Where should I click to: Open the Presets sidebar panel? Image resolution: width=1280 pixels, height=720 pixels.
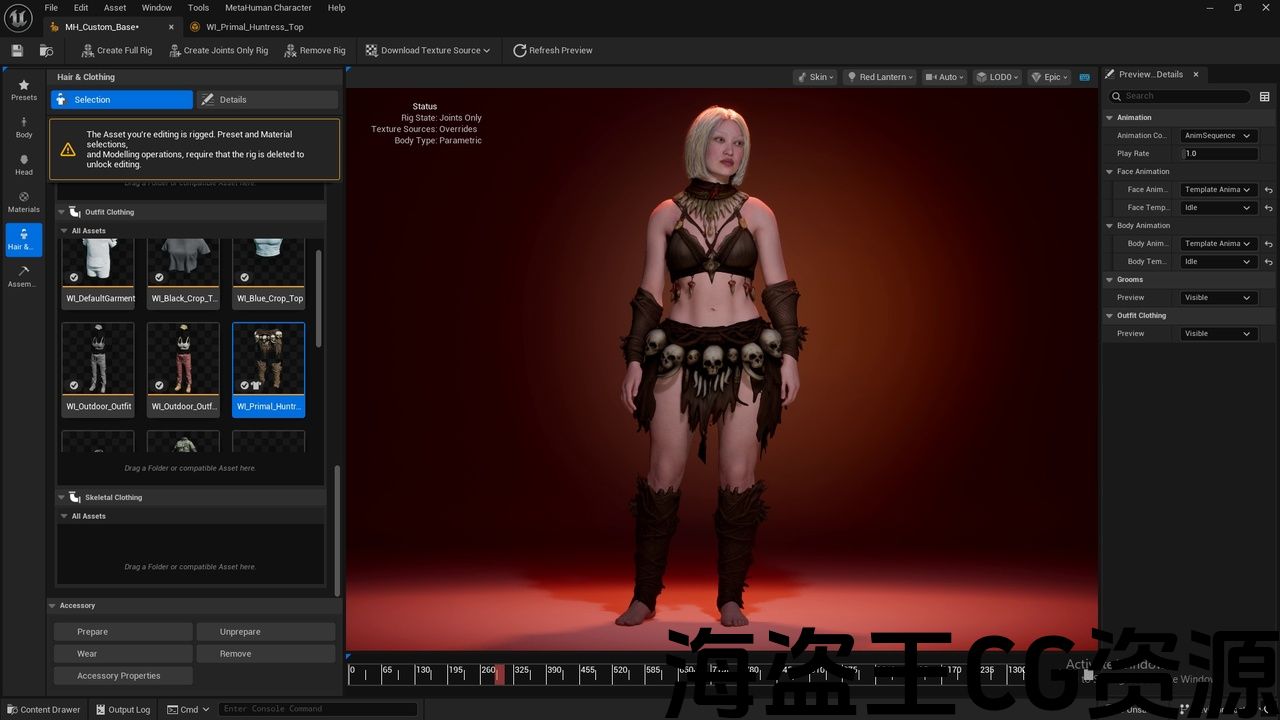24,89
